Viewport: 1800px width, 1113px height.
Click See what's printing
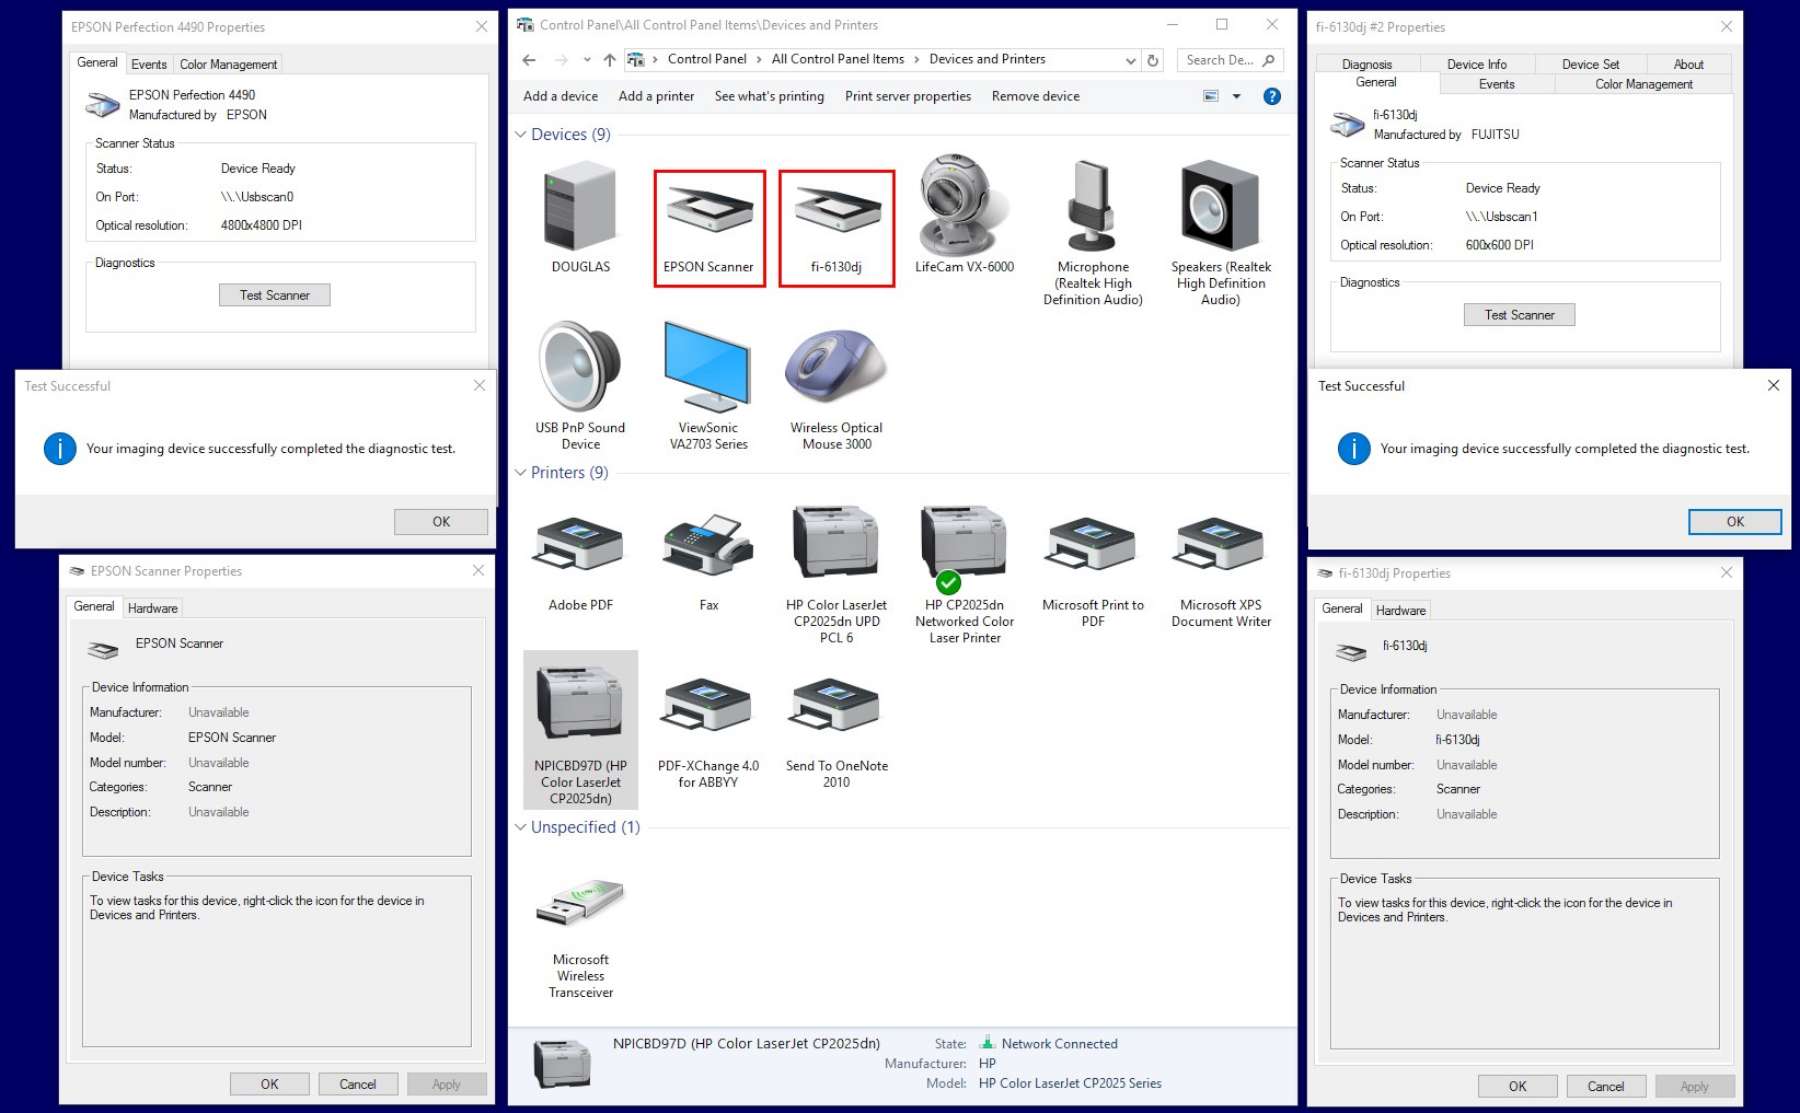point(769,96)
